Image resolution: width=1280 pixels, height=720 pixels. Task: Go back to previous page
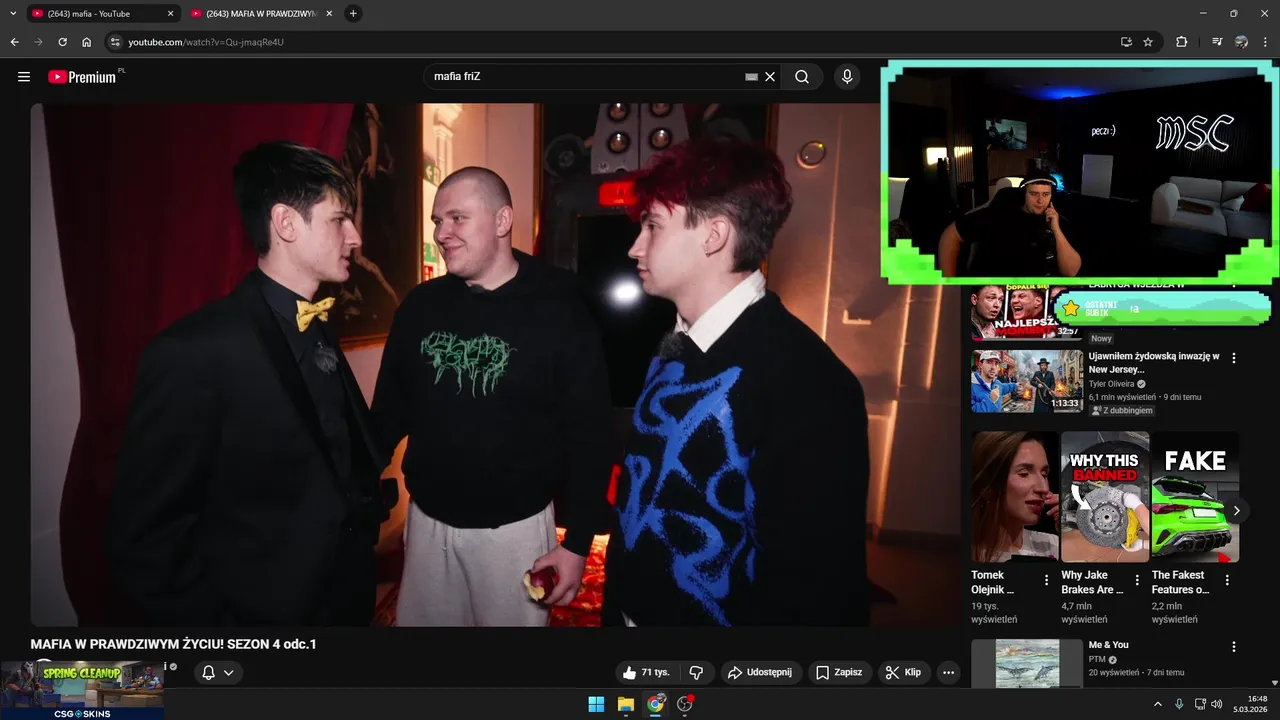pos(14,42)
